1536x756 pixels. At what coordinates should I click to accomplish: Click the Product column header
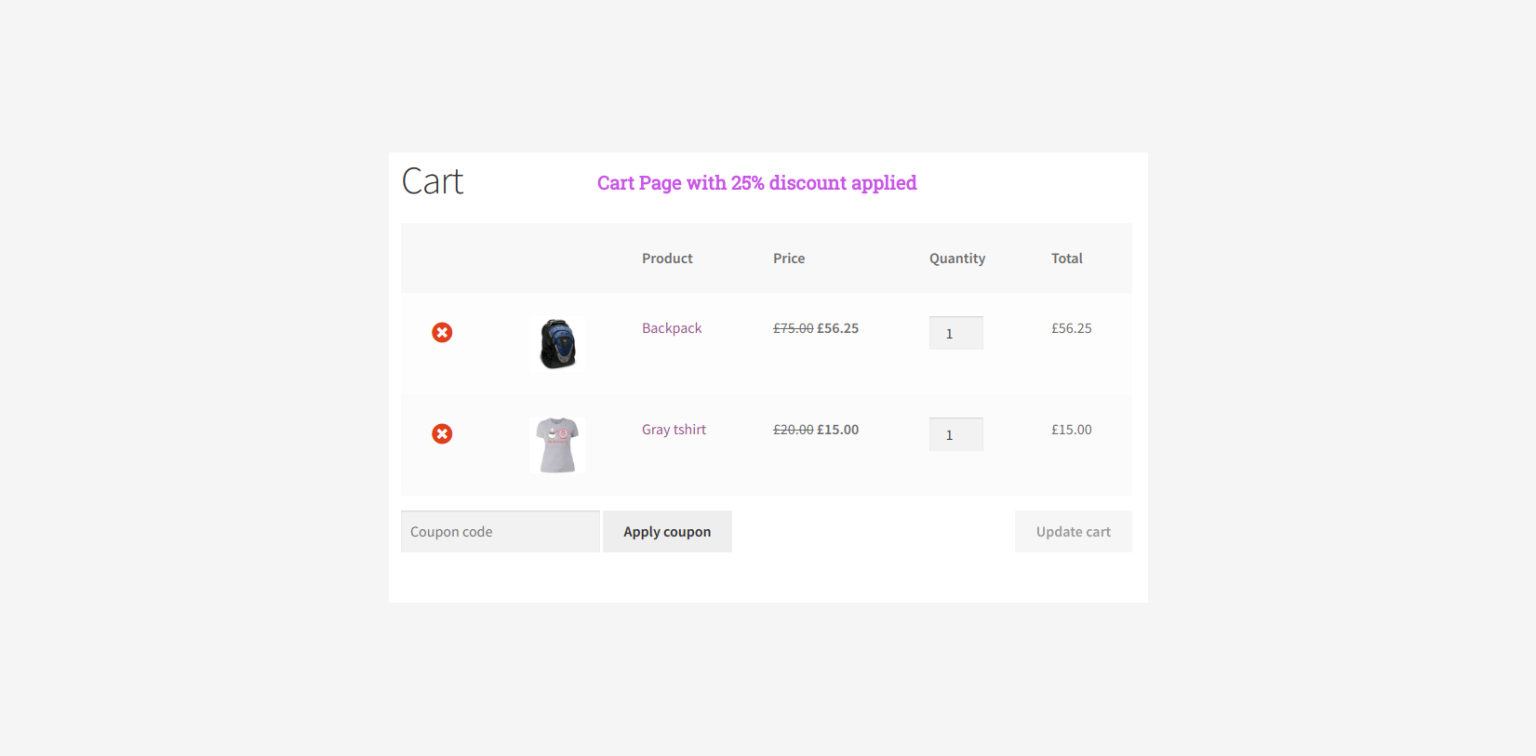[x=666, y=258]
